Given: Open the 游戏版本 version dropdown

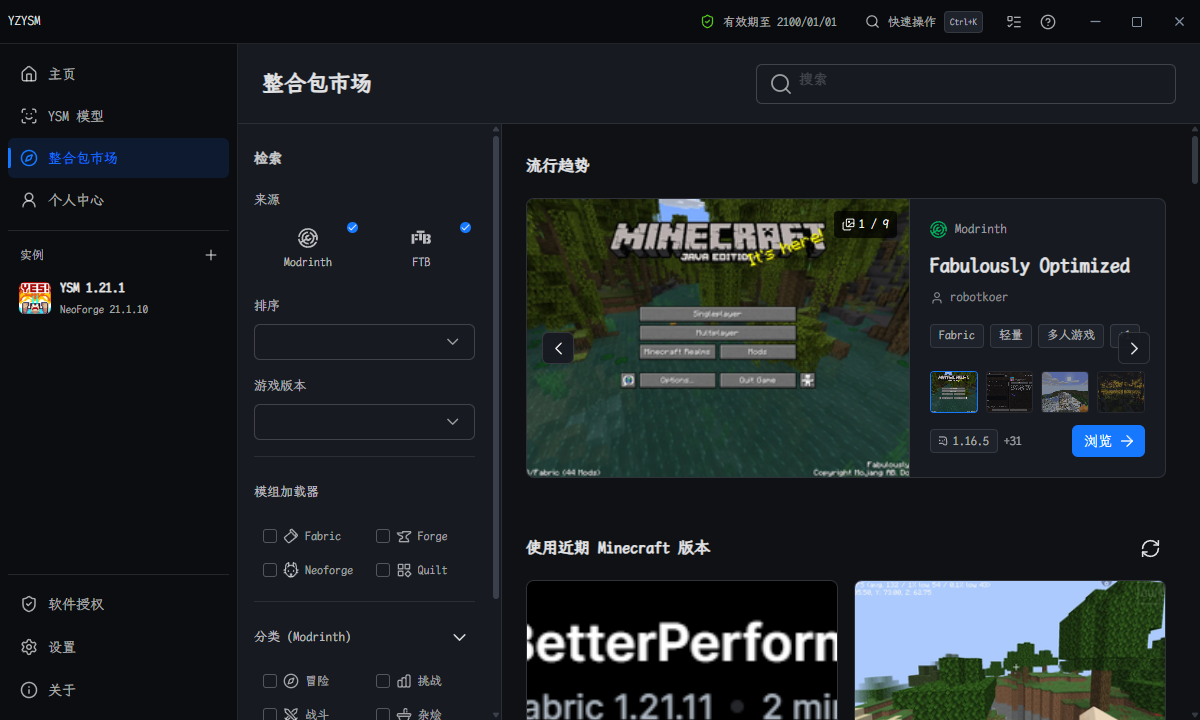Looking at the screenshot, I should 364,422.
